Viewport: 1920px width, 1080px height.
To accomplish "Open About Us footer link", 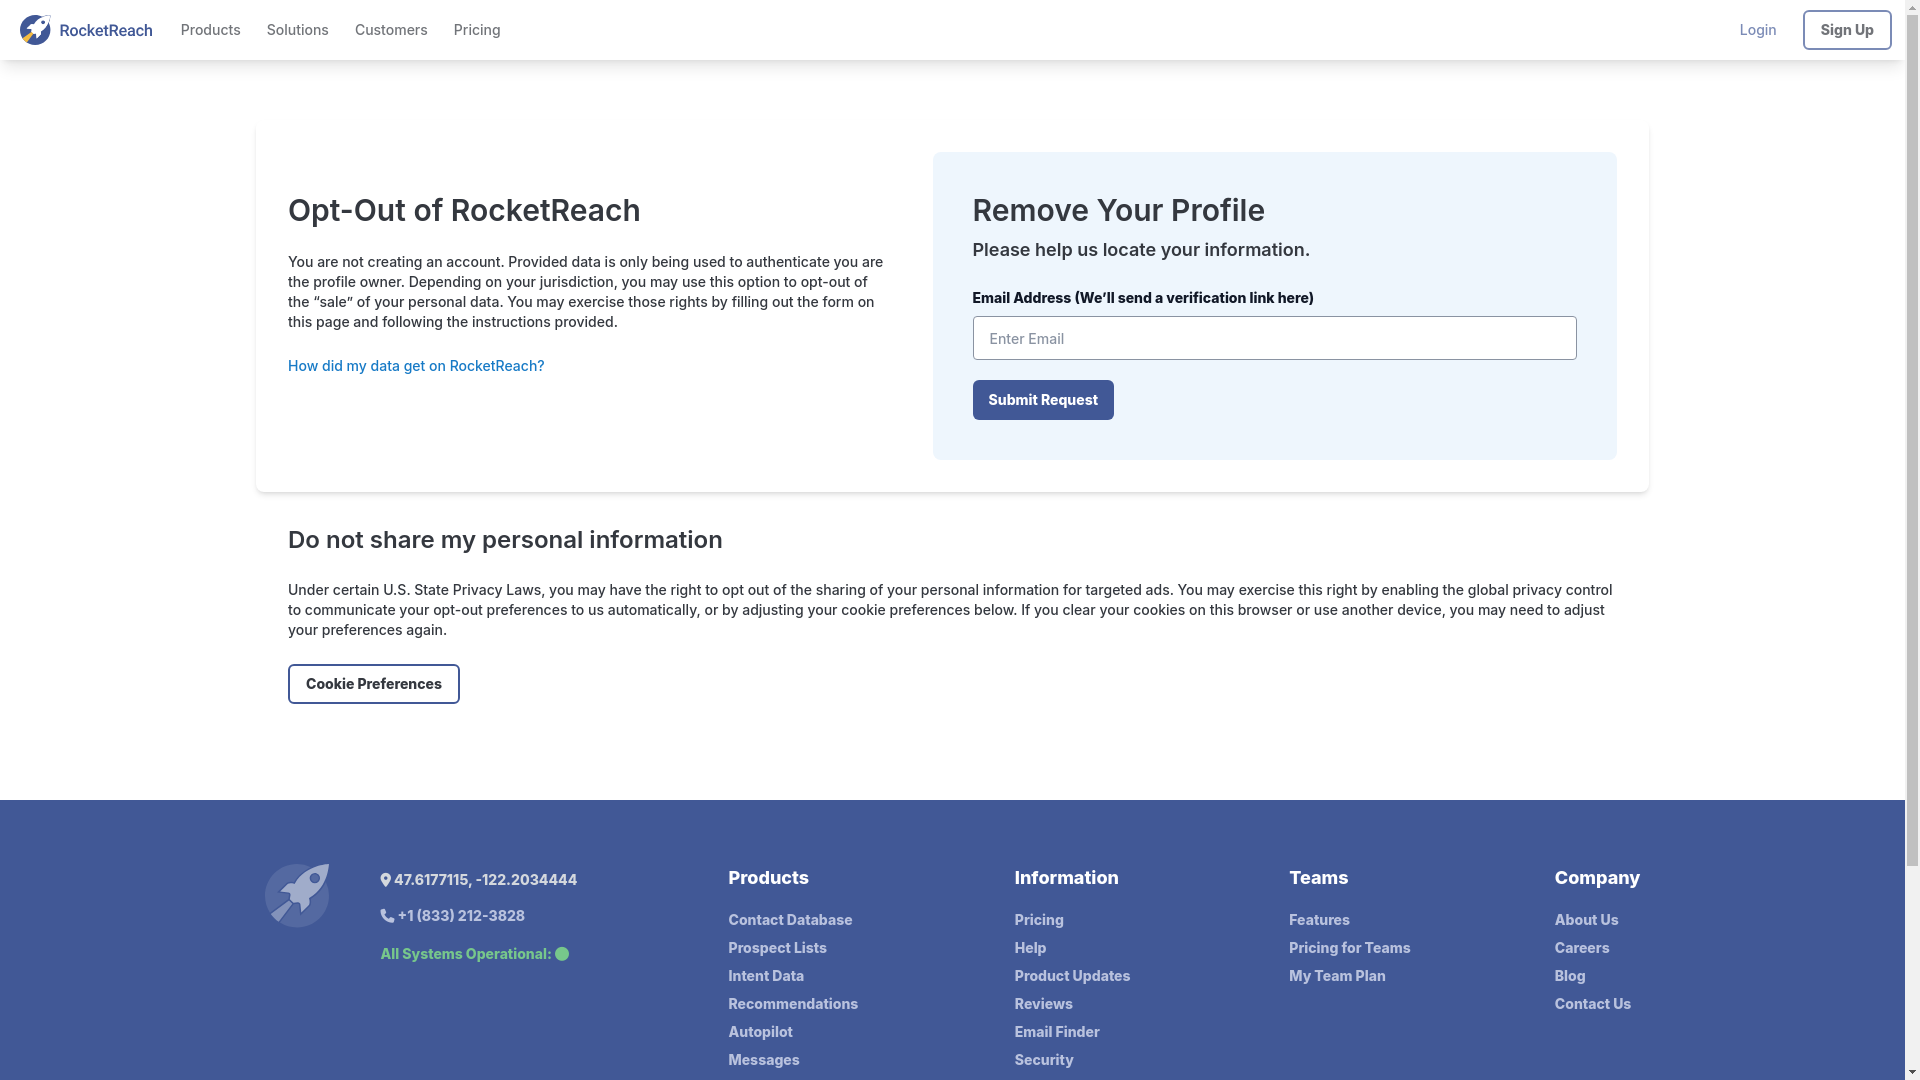I will (x=1586, y=920).
